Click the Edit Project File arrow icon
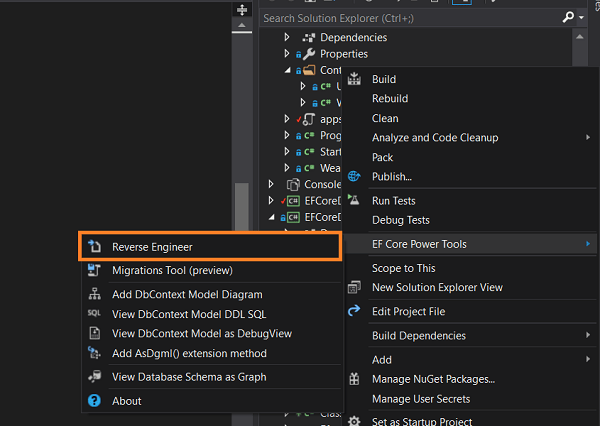600x426 pixels. 354,310
